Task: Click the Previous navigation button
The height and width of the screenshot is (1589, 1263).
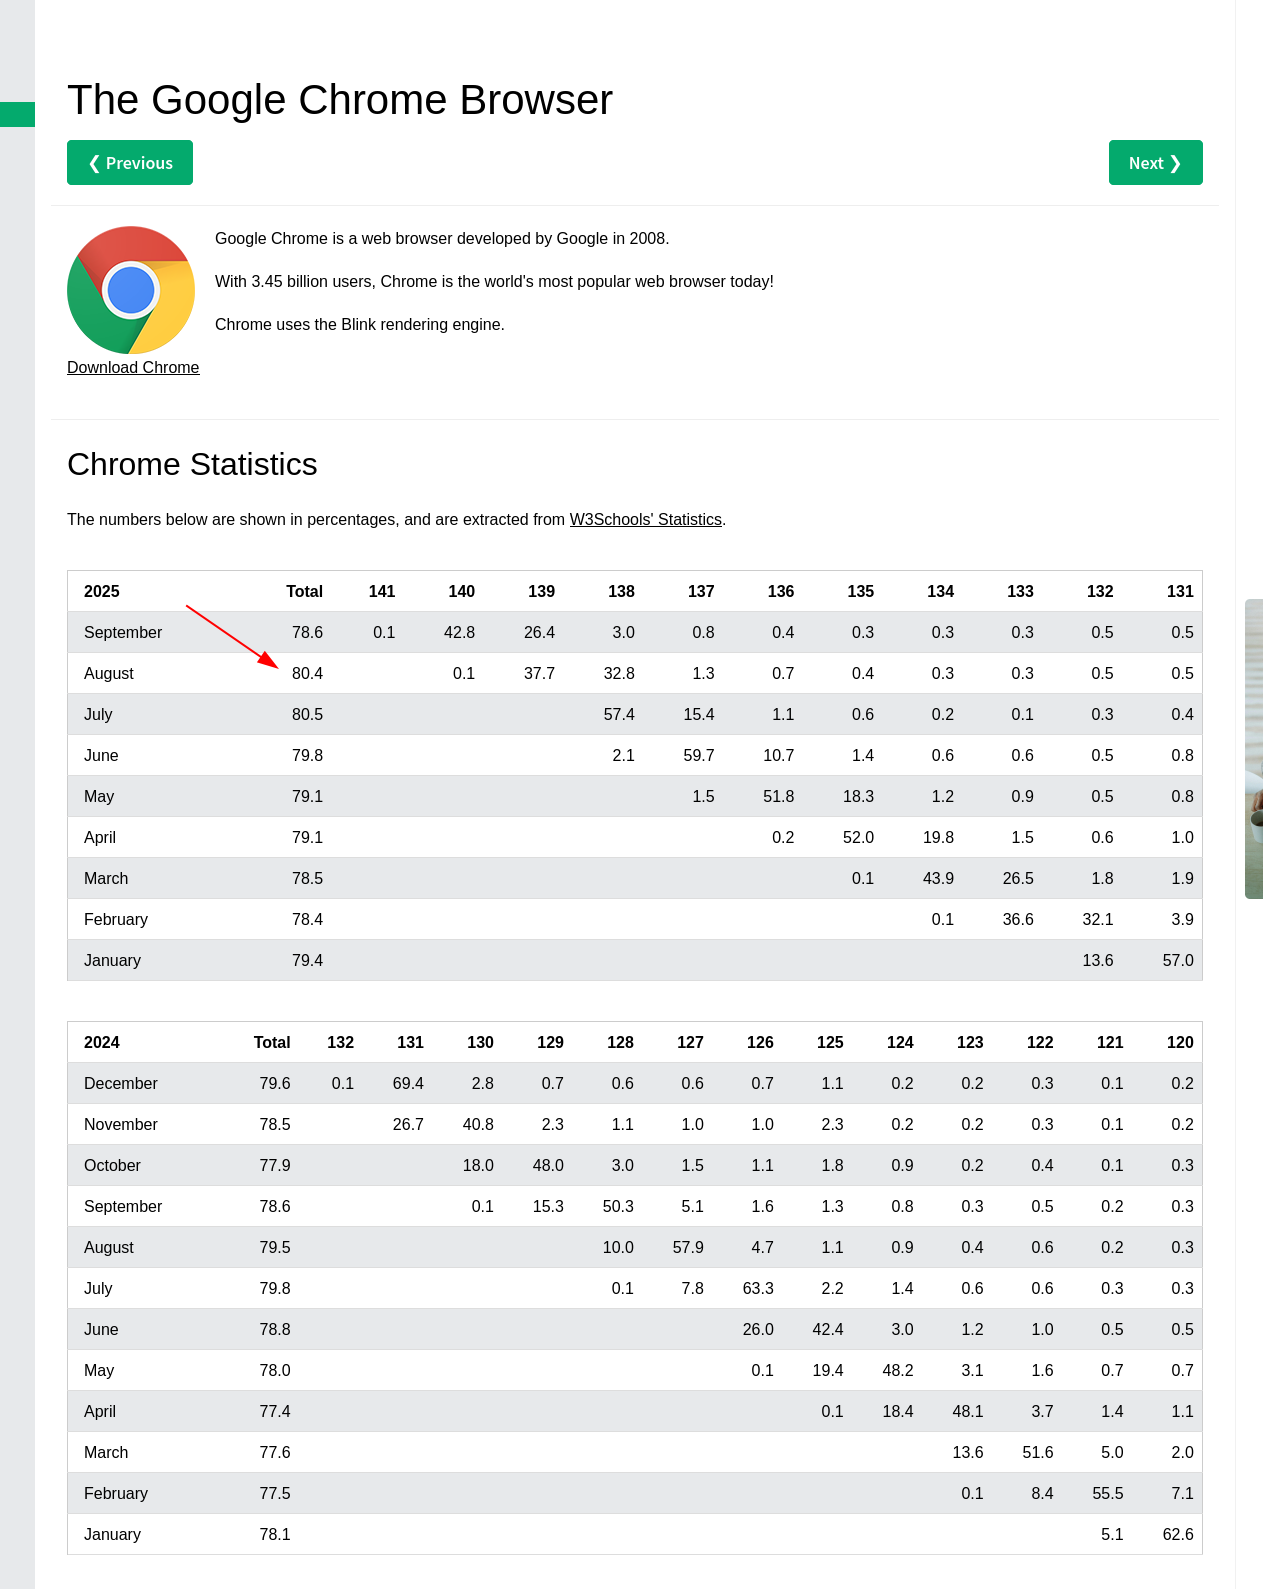Action: coord(130,162)
